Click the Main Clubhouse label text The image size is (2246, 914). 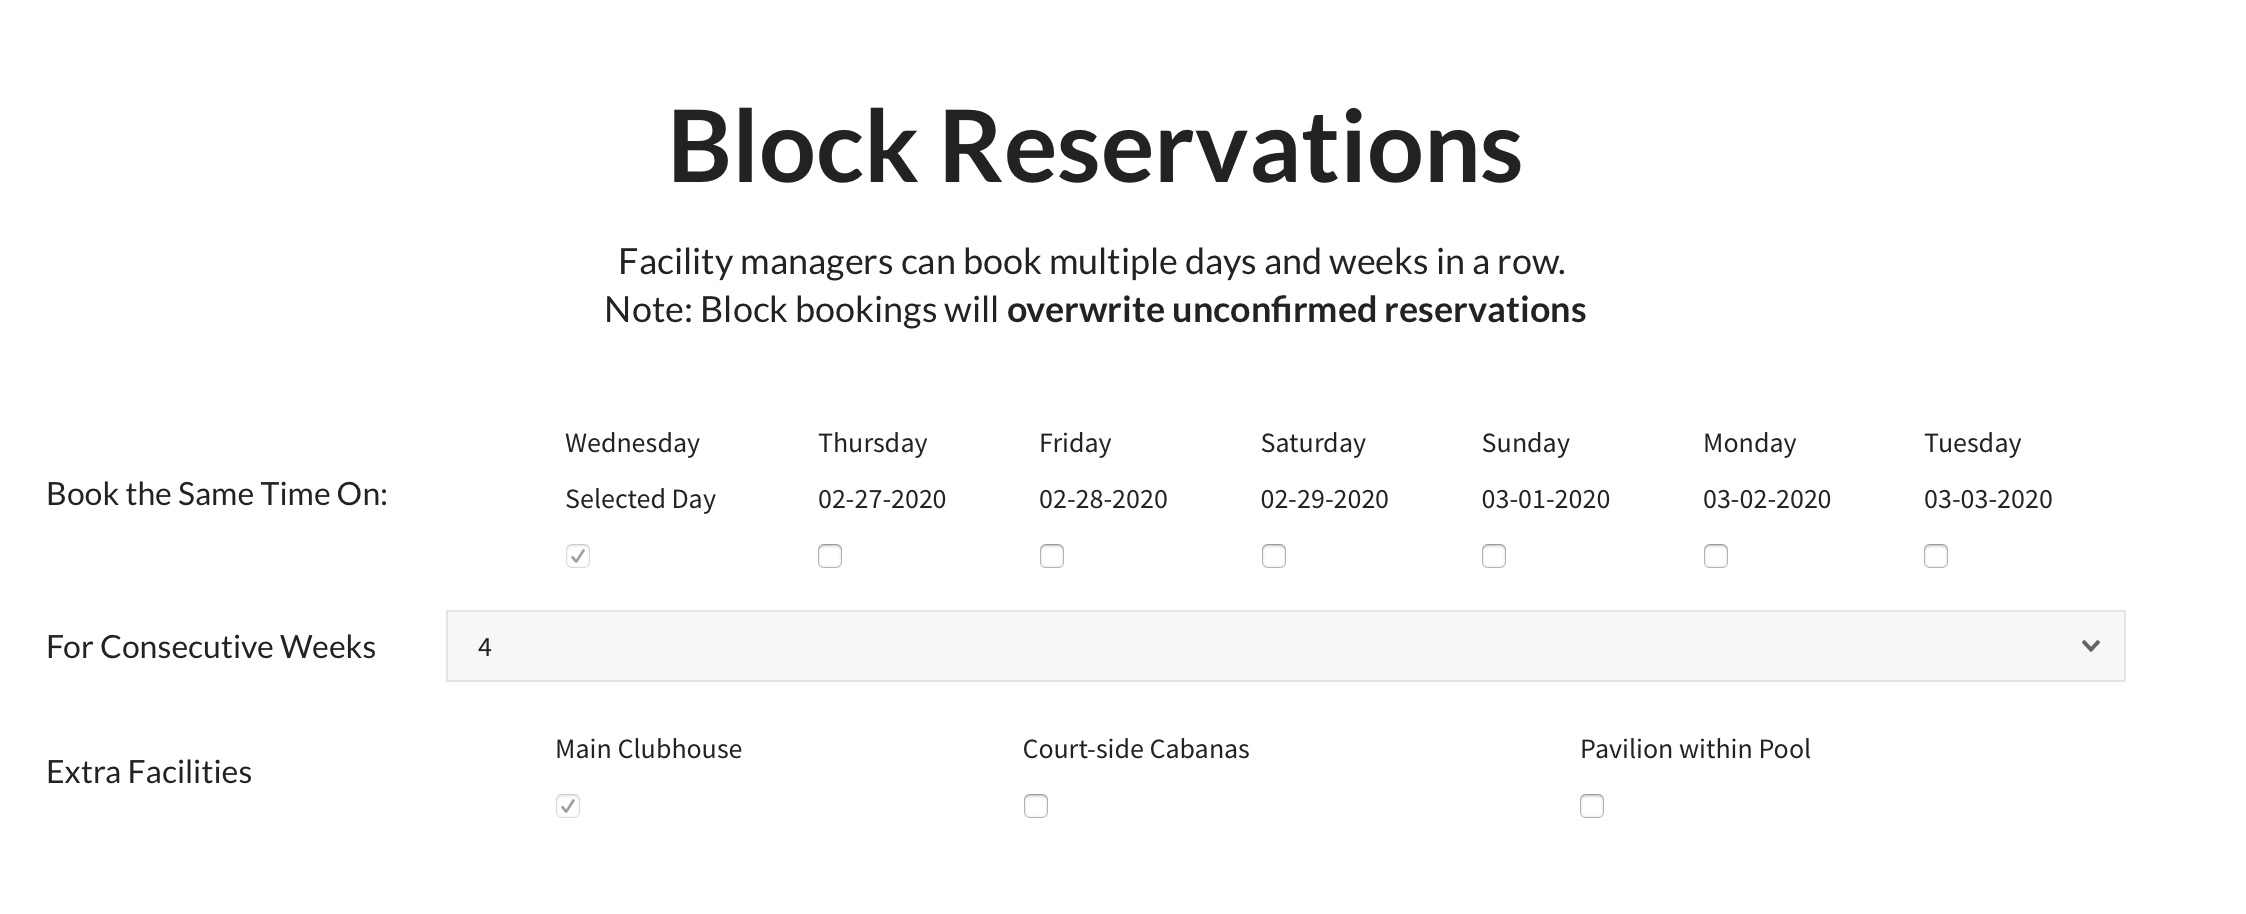(648, 749)
